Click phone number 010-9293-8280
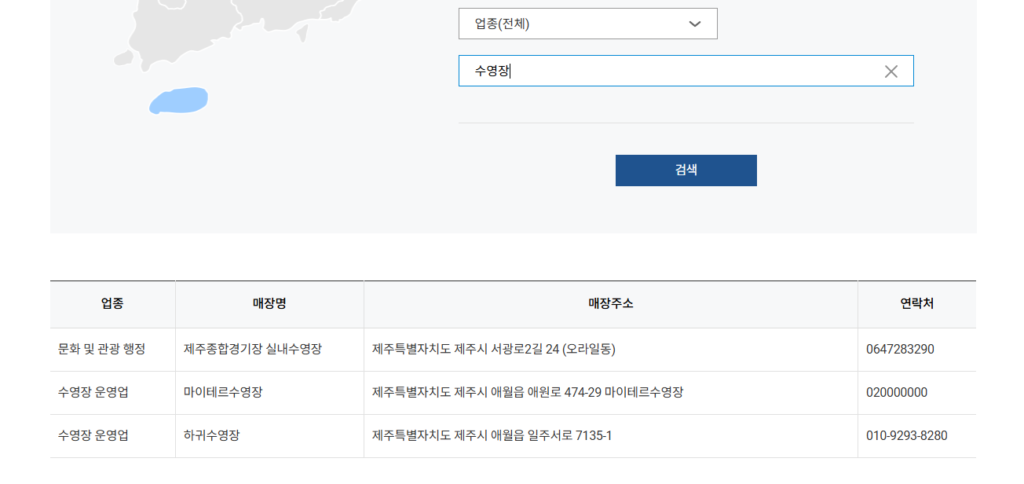This screenshot has height=484, width=1024. pyautogui.click(x=906, y=436)
